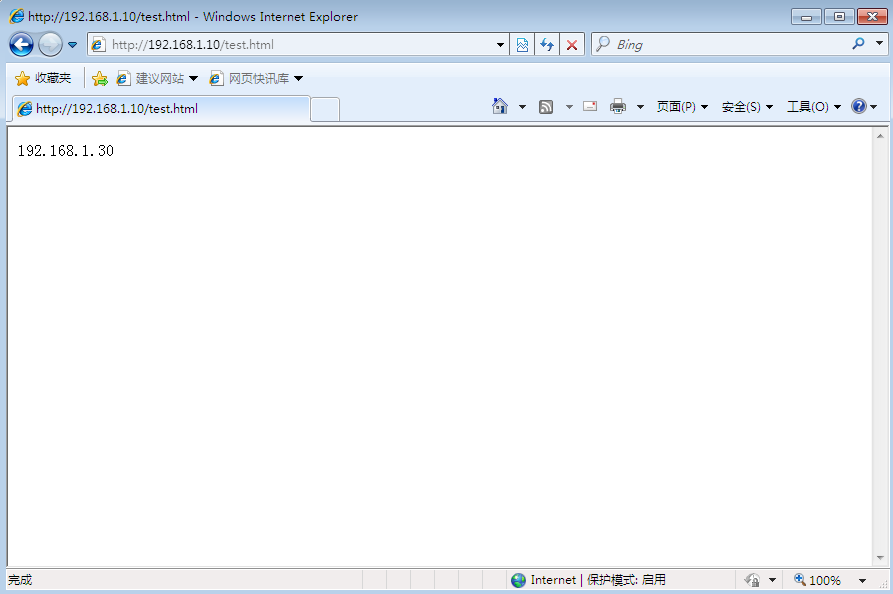Expand the feeds dropdown arrow
The width and height of the screenshot is (893, 594).
(x=569, y=106)
